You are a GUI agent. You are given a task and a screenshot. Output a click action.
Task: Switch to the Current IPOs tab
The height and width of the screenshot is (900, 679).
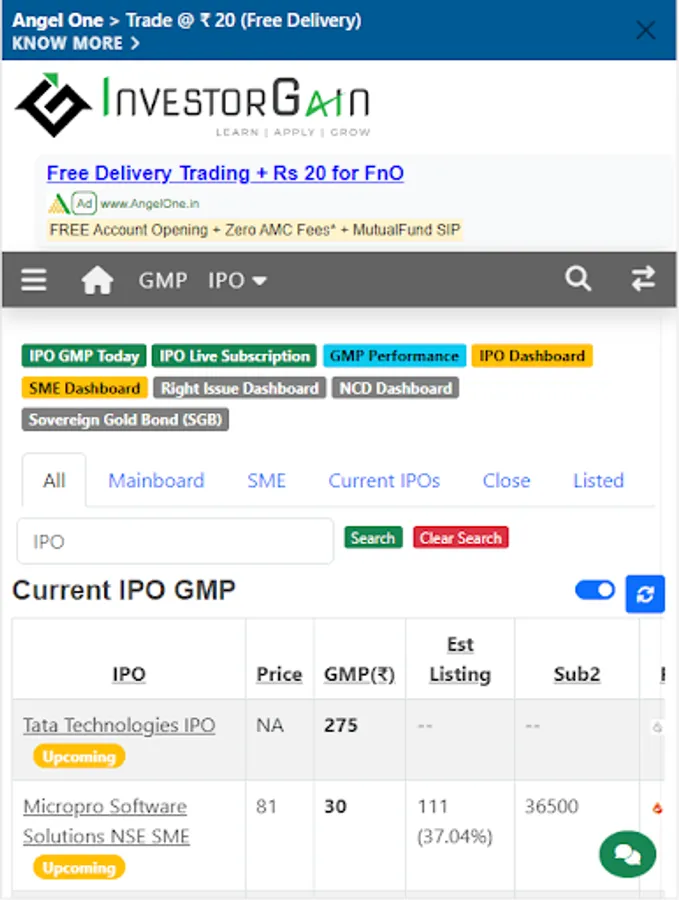384,480
